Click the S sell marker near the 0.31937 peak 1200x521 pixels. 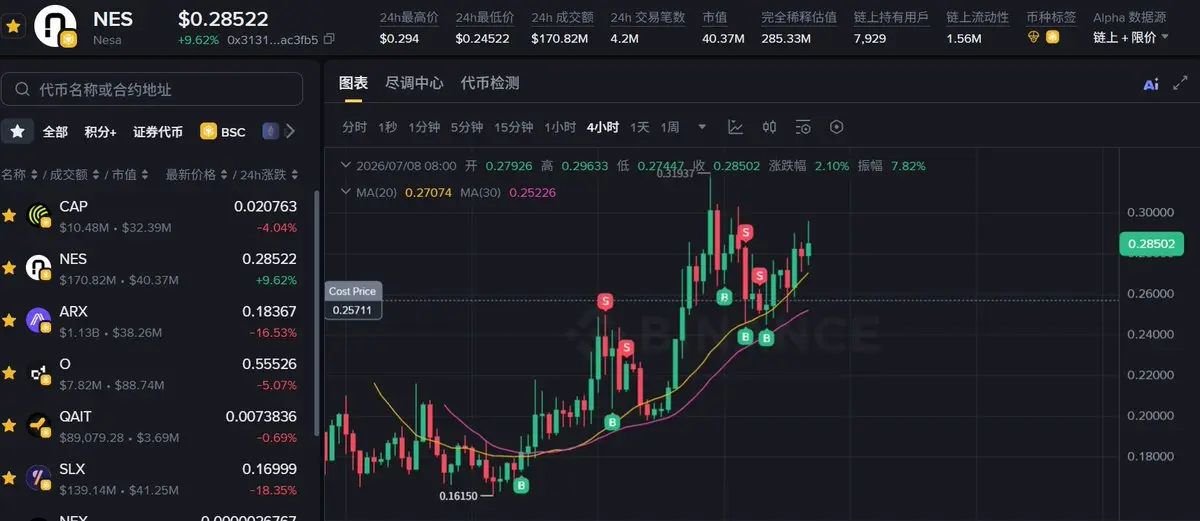(x=745, y=232)
